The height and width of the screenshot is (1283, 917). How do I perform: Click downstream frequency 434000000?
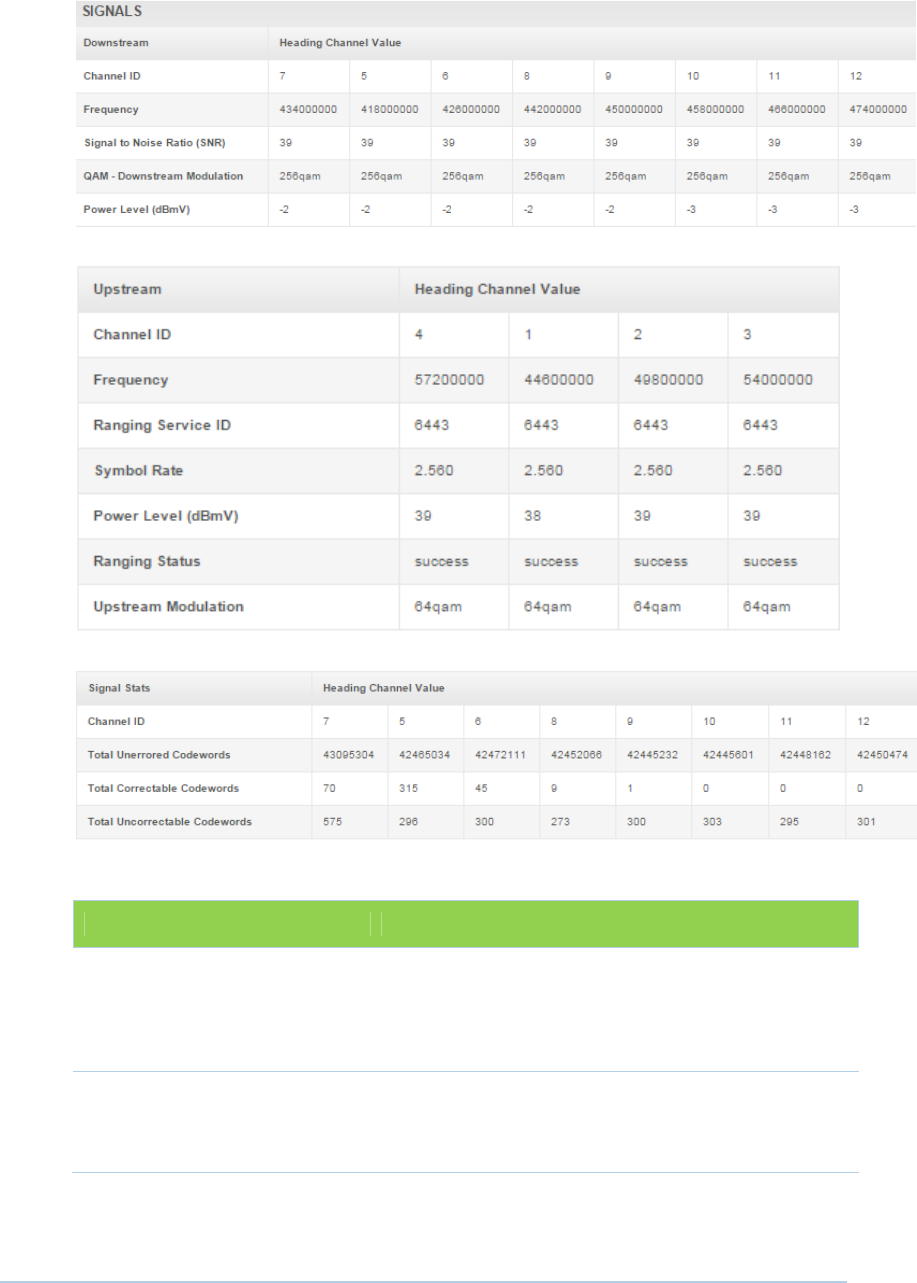pos(308,109)
